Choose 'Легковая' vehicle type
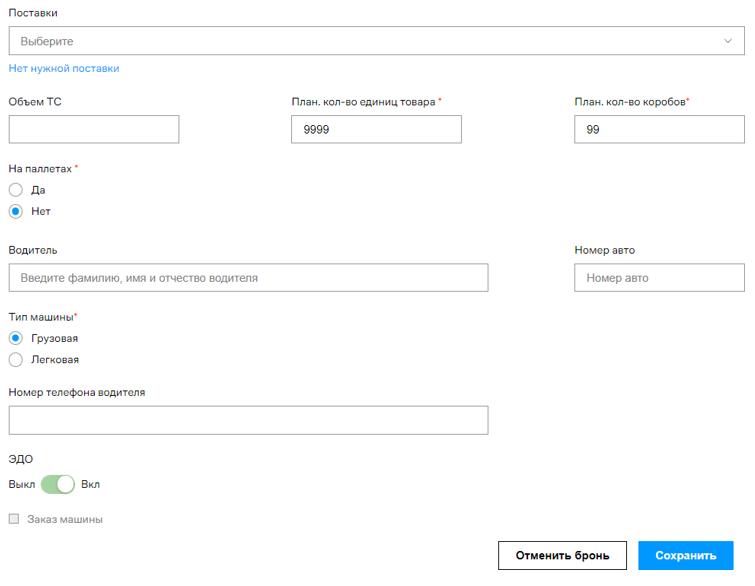This screenshot has height=586, width=755. point(16,360)
